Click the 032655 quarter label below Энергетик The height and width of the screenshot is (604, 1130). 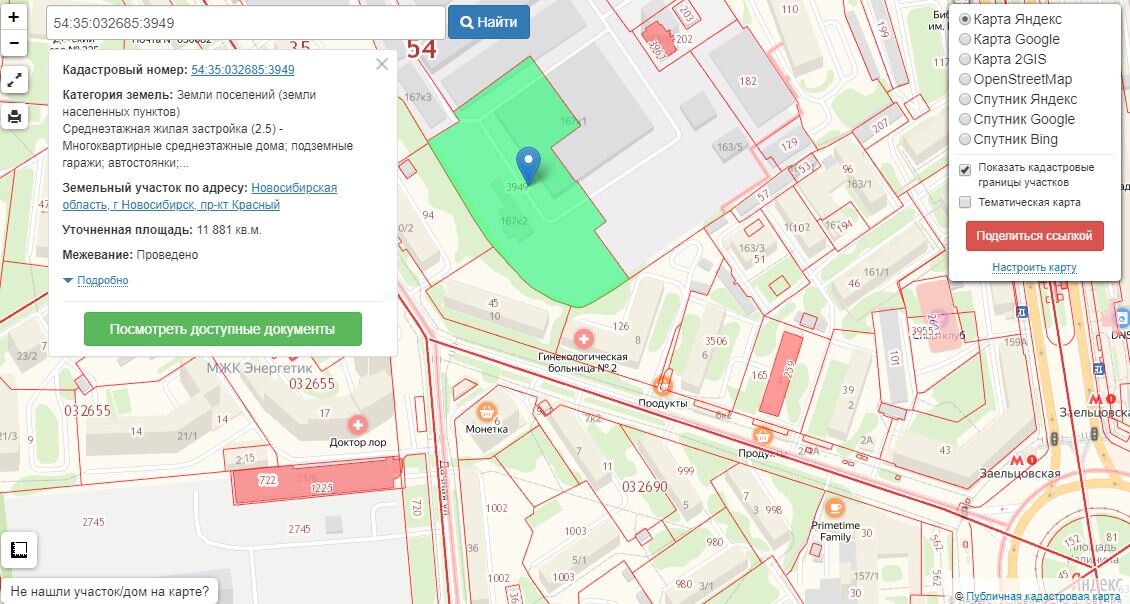coord(311,384)
